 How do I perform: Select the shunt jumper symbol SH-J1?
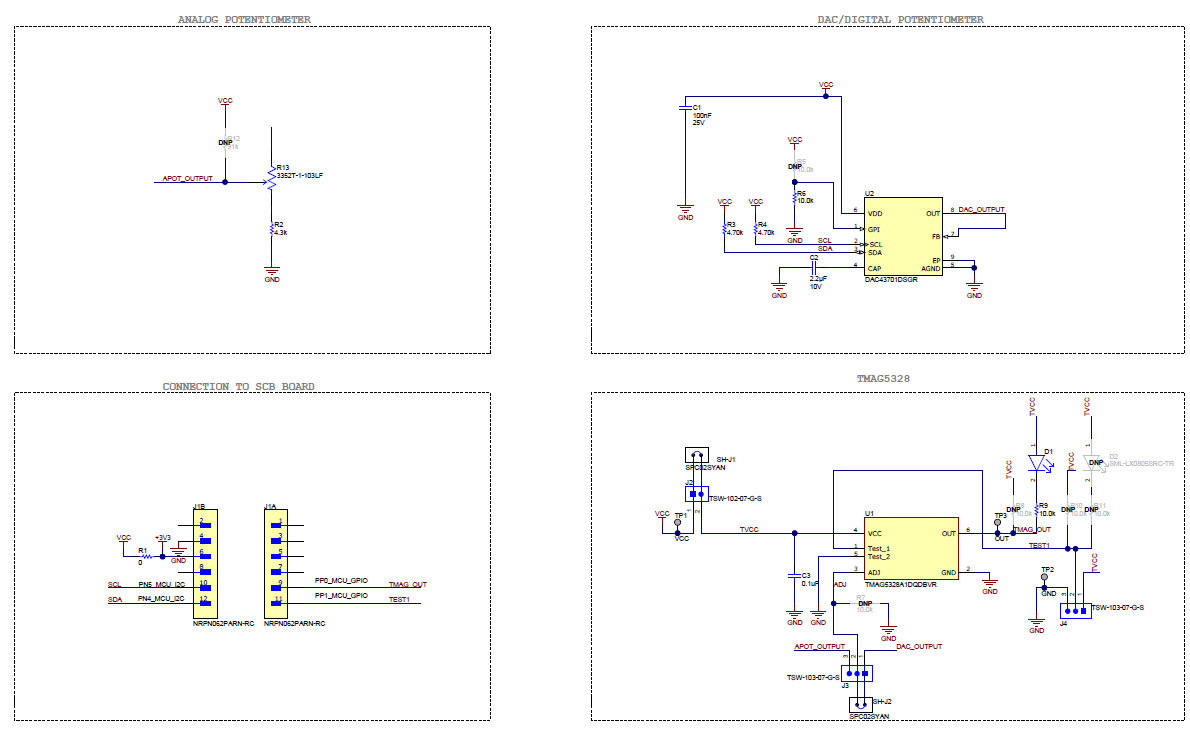[x=696, y=453]
